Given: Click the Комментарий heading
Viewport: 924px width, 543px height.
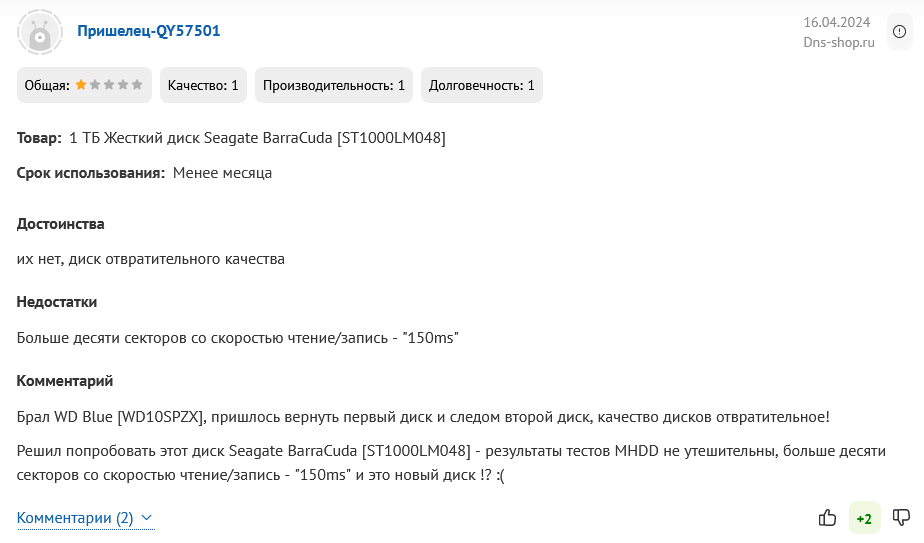Looking at the screenshot, I should pyautogui.click(x=65, y=381).
